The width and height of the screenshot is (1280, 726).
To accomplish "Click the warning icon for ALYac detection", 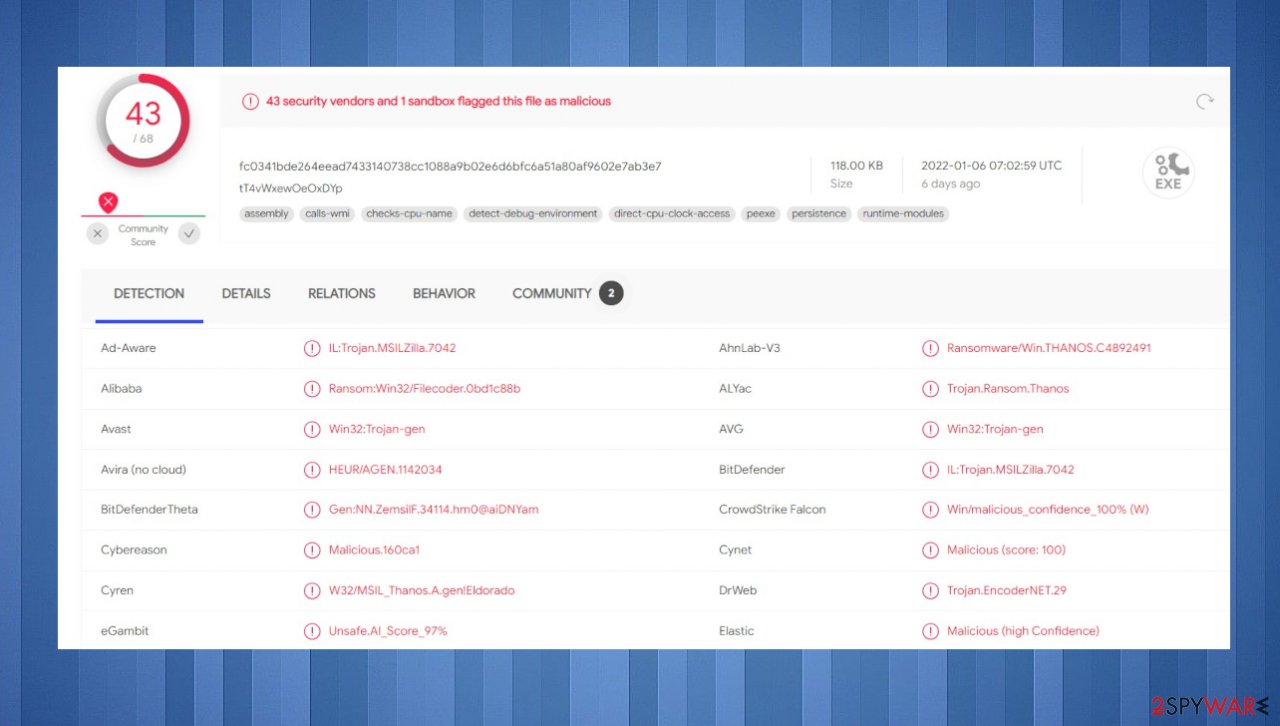I will point(930,388).
